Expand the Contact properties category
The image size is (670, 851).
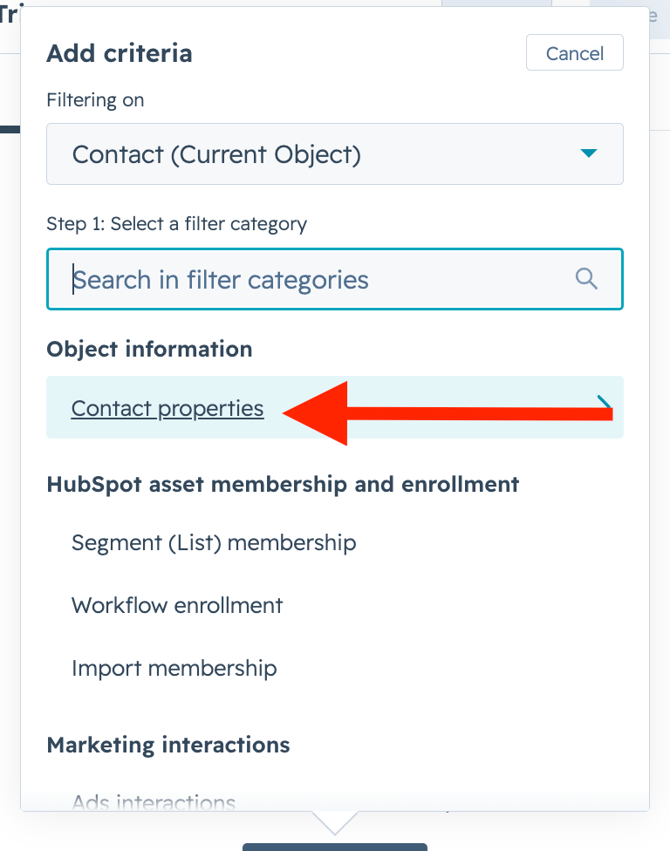[168, 408]
